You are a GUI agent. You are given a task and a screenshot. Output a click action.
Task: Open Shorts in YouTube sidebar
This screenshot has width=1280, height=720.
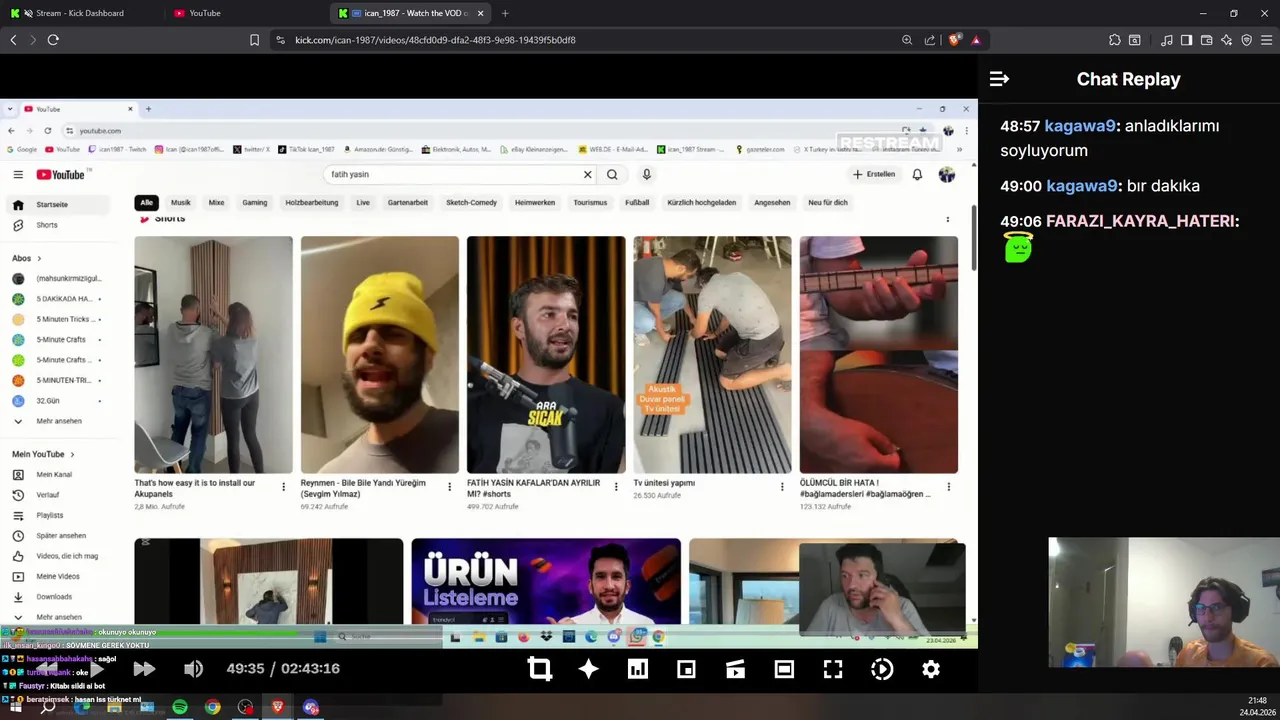click(x=47, y=225)
